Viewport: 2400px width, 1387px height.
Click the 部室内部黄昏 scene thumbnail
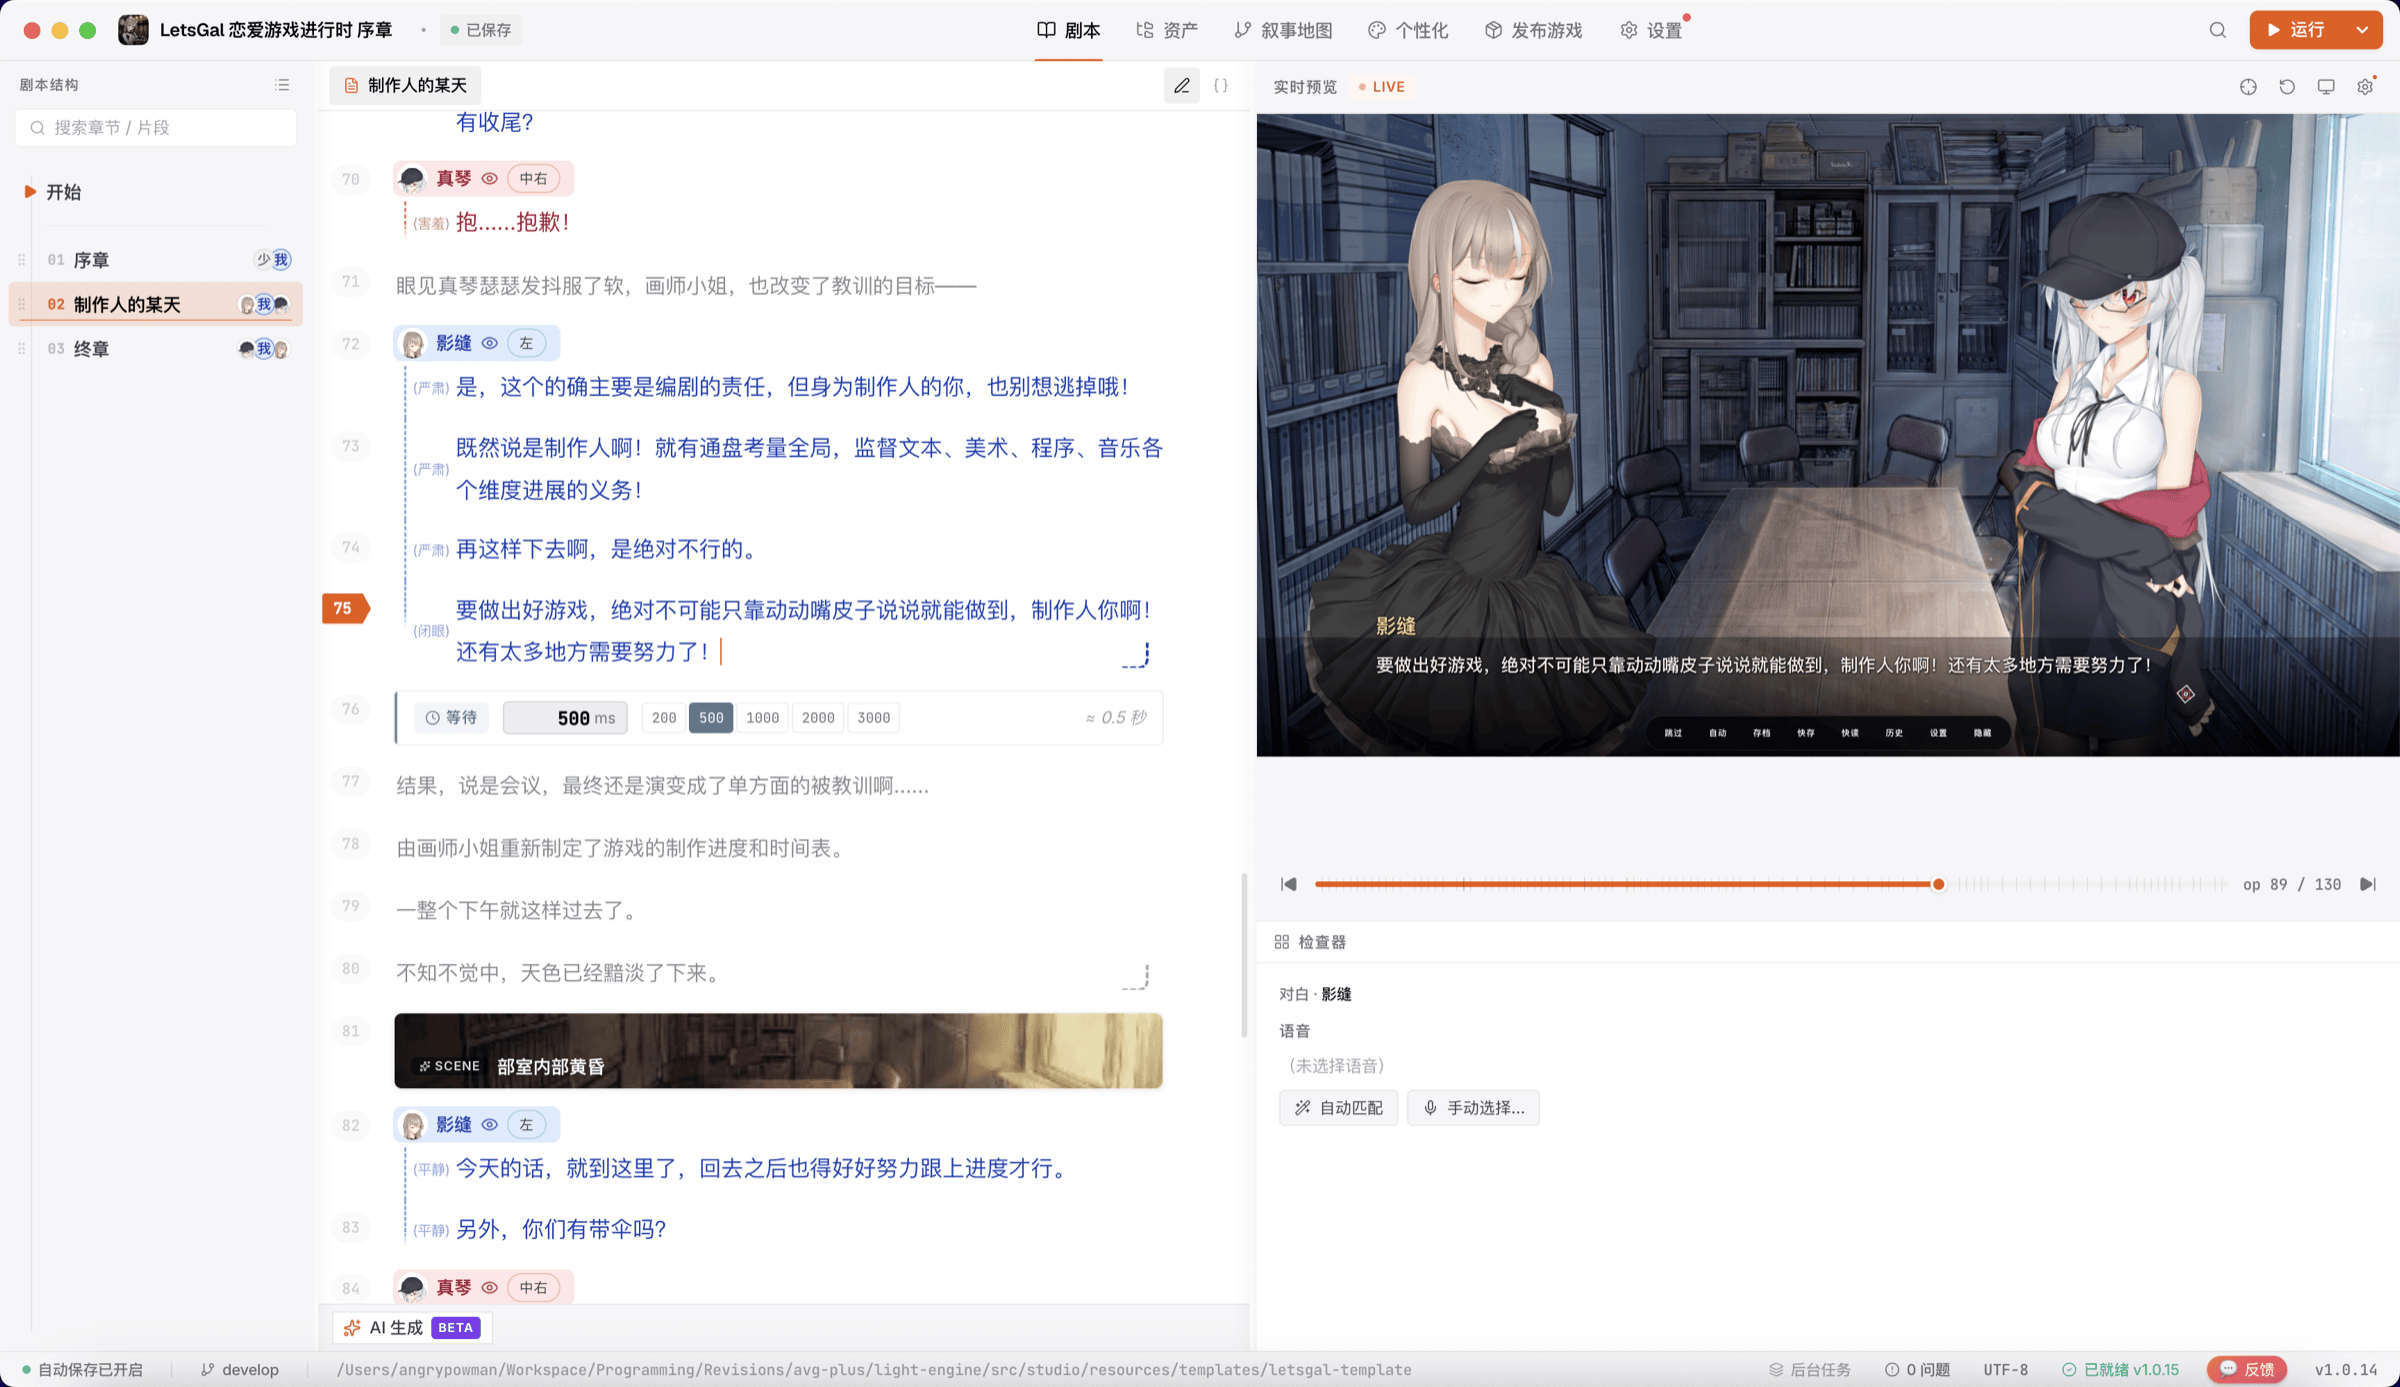pyautogui.click(x=778, y=1051)
